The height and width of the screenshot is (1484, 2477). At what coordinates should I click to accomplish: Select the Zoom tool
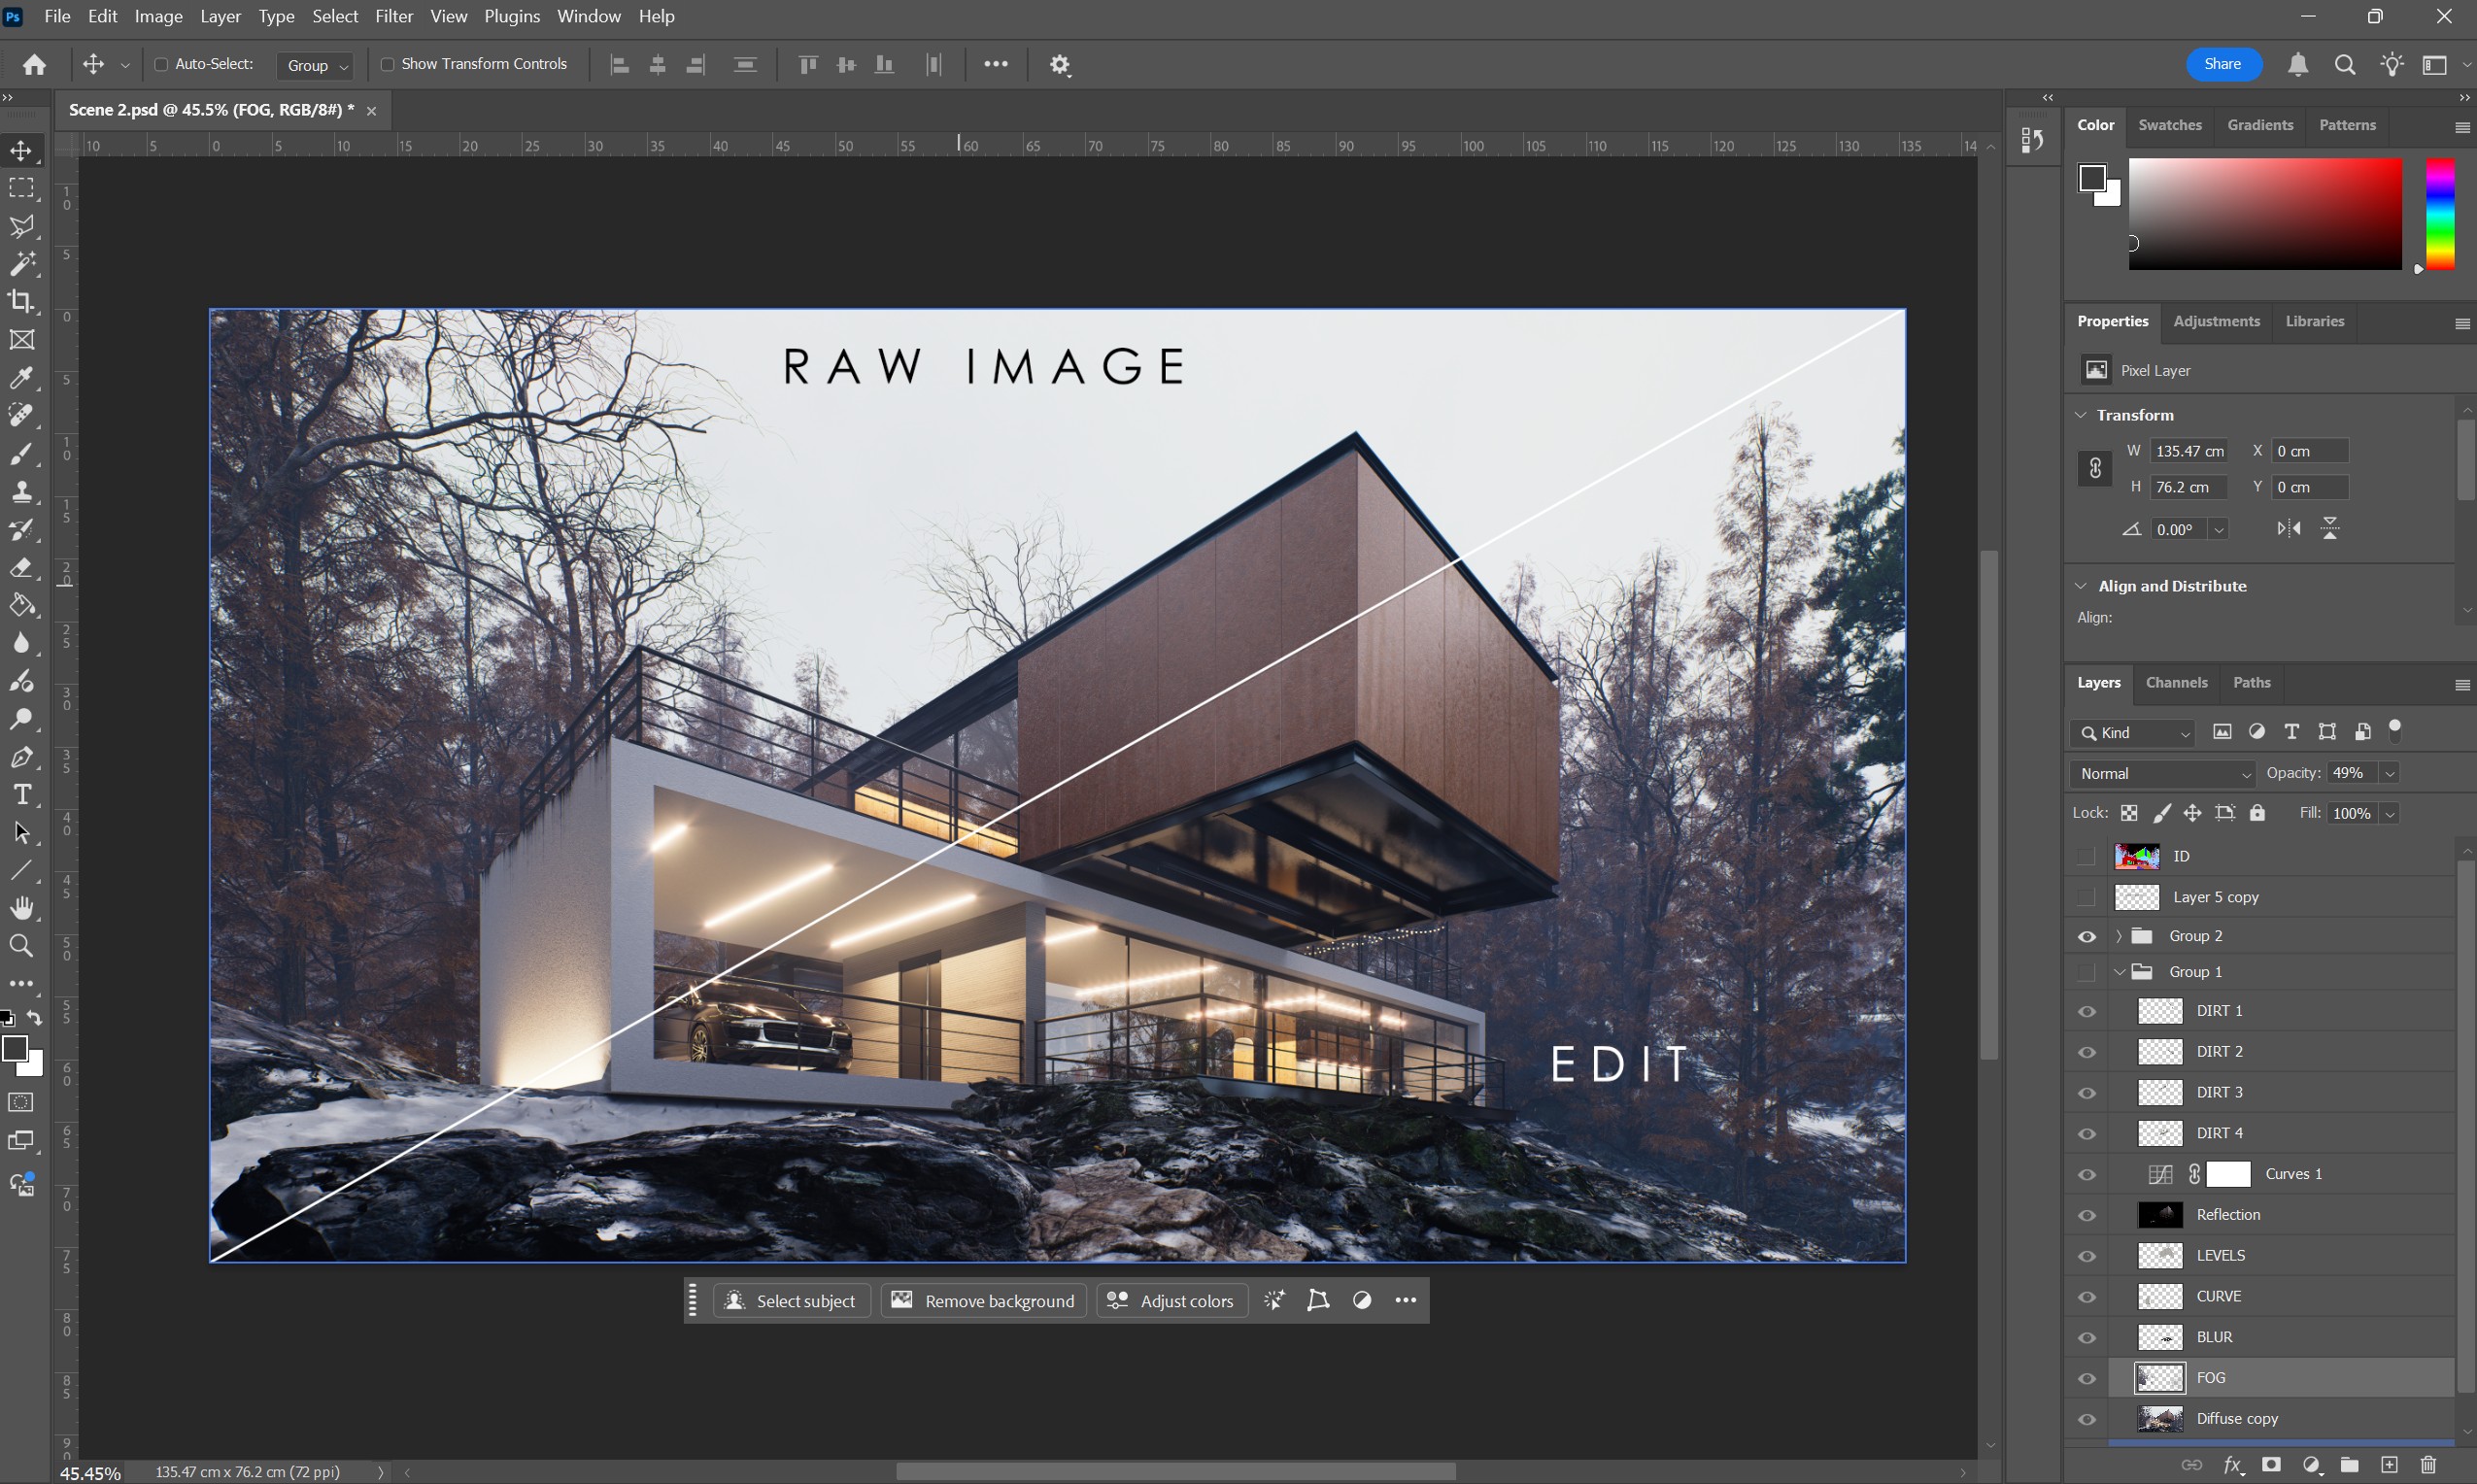click(21, 946)
